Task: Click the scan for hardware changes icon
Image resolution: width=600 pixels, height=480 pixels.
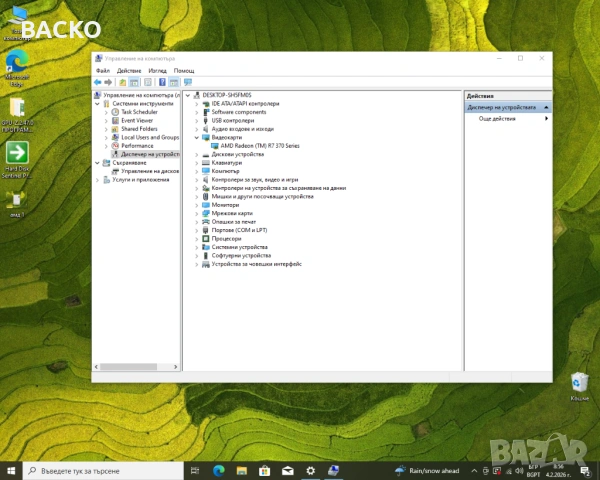Action: [186, 82]
